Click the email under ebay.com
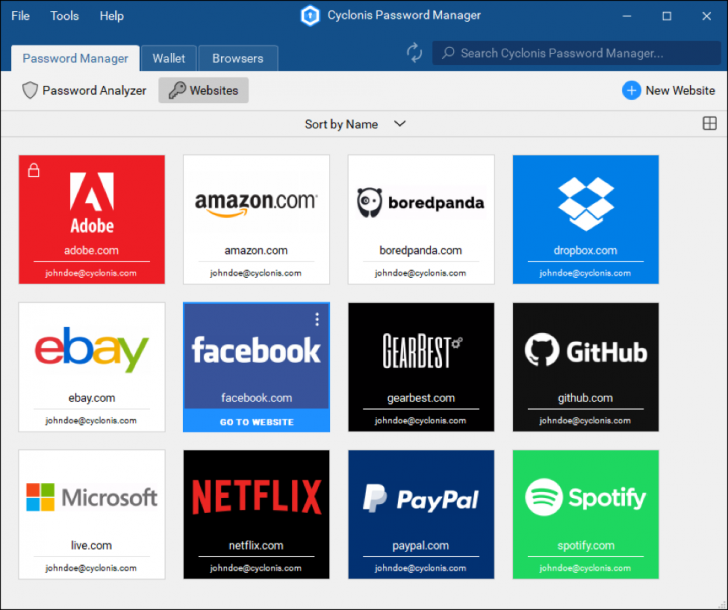Image resolution: width=728 pixels, height=610 pixels. pos(91,421)
